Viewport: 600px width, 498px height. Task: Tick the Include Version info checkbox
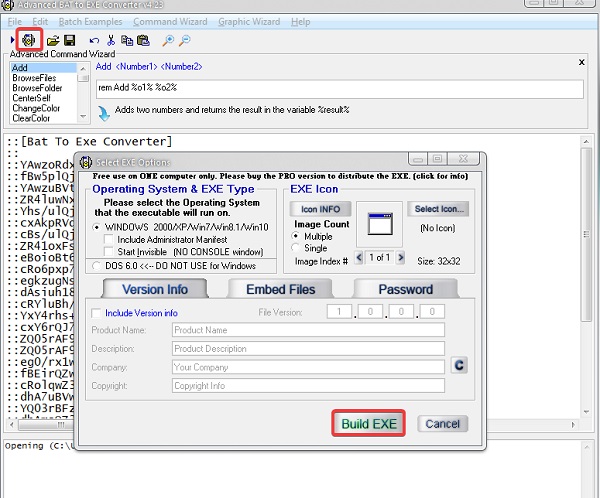(96, 313)
